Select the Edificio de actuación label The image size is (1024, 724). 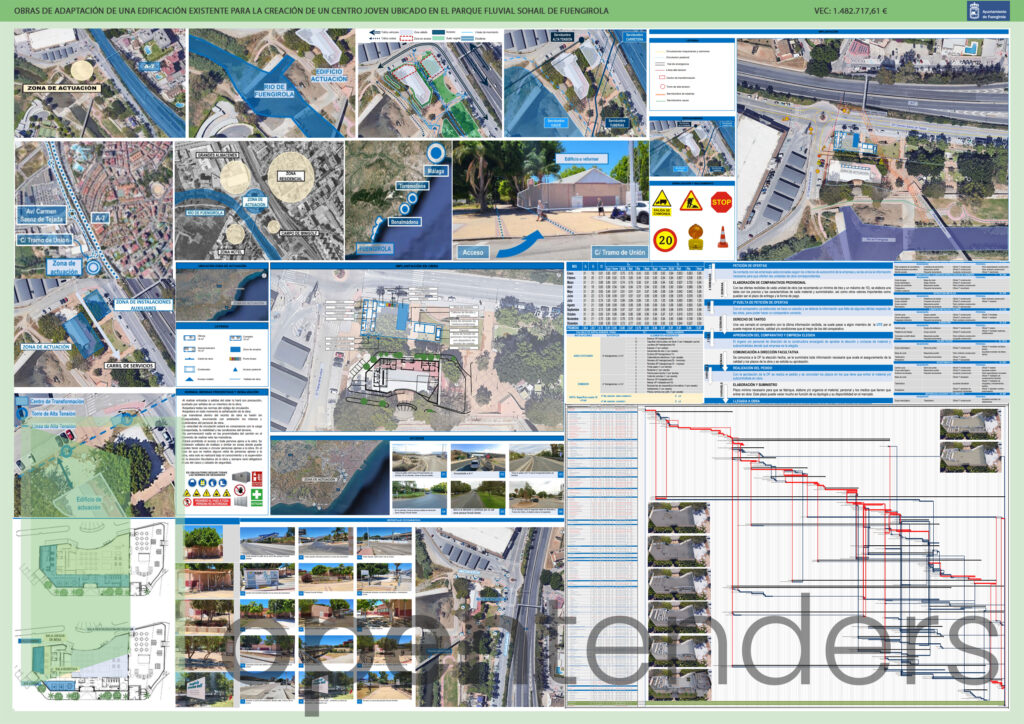(x=89, y=503)
